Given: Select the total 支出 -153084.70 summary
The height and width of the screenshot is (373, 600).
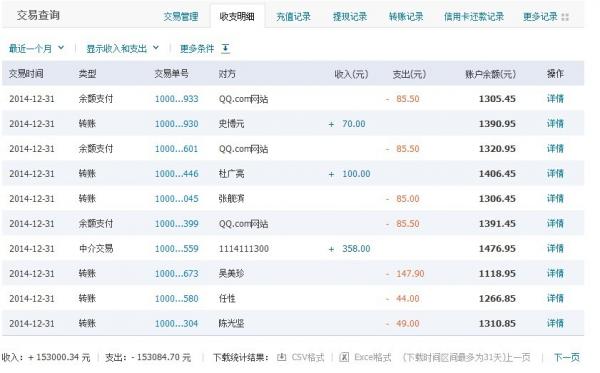Looking at the screenshot, I should pyautogui.click(x=148, y=357).
